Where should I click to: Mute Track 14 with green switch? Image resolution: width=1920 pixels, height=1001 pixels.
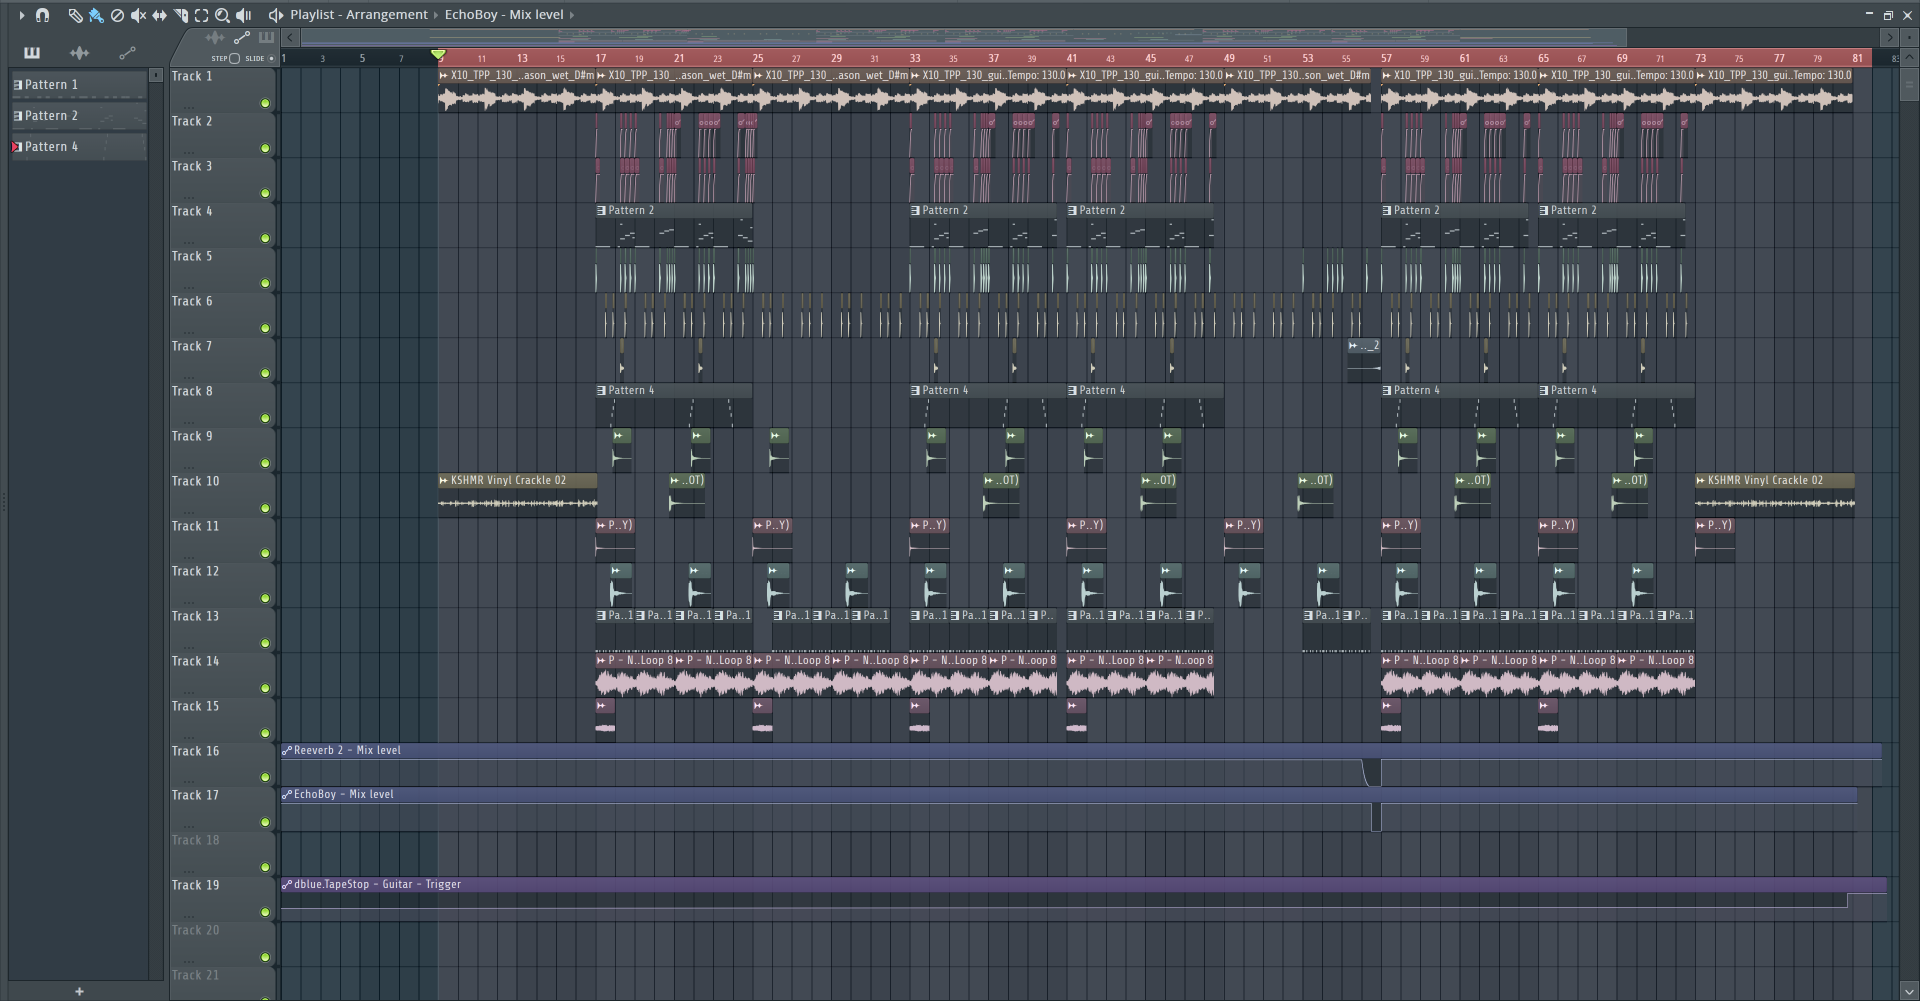pos(265,688)
